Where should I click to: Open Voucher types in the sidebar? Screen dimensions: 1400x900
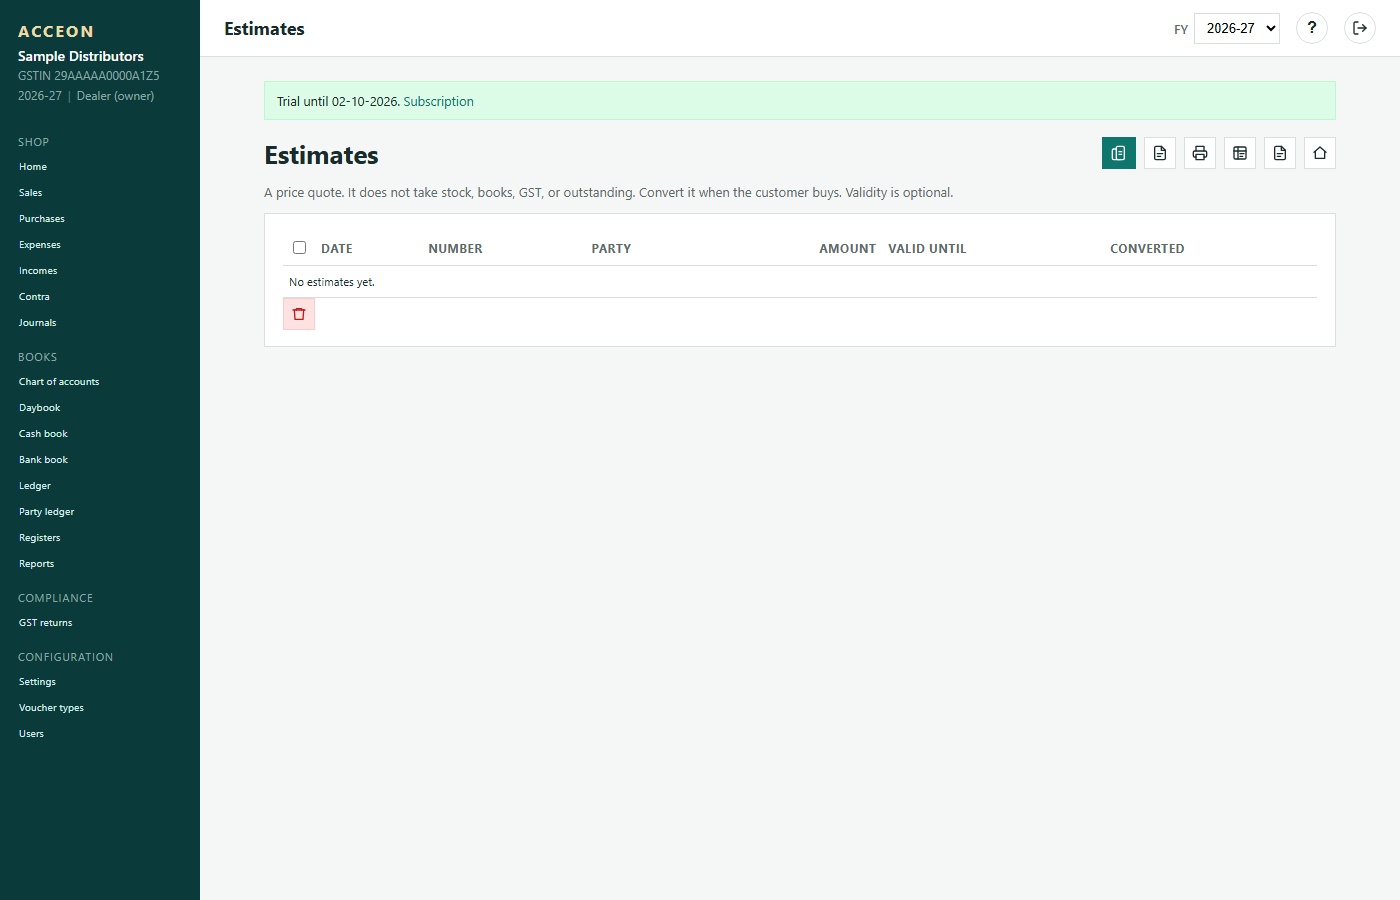(x=51, y=708)
